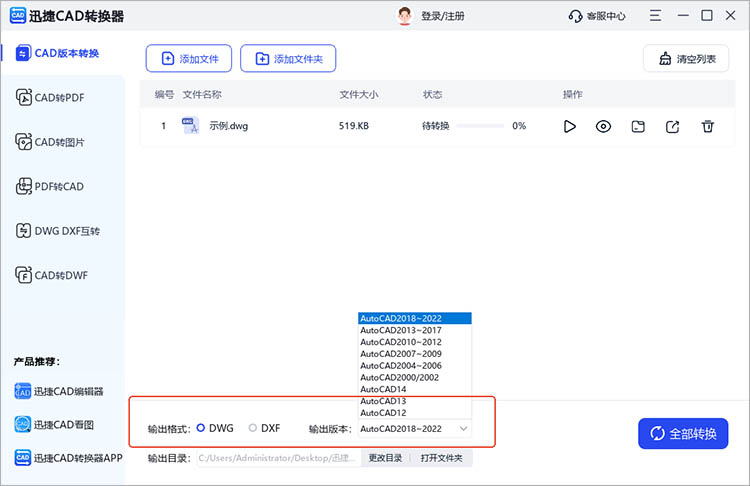Choose AutoCAD2007~2009 from version list
The image size is (750, 486).
click(415, 353)
